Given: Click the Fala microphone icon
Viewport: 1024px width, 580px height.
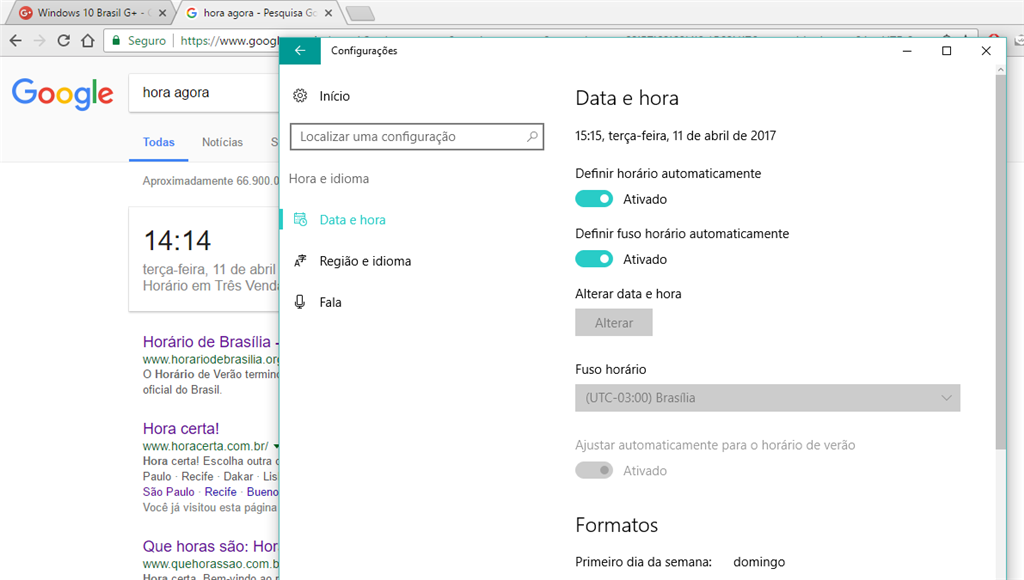Looking at the screenshot, I should point(300,302).
